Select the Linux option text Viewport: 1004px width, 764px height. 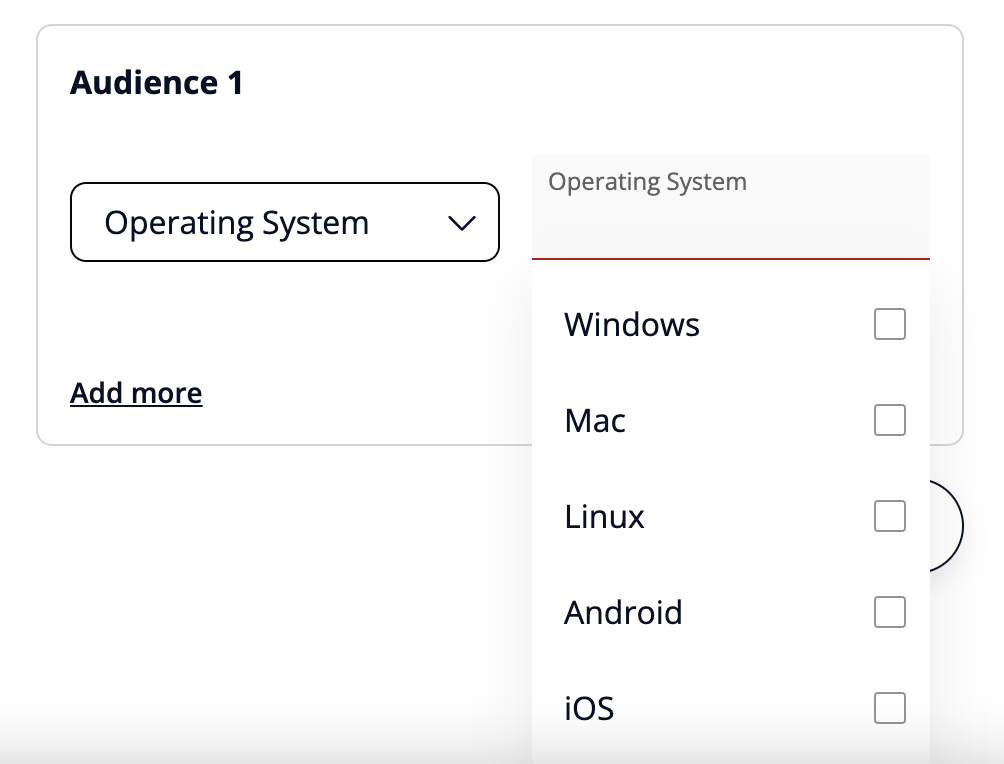pyautogui.click(x=605, y=516)
